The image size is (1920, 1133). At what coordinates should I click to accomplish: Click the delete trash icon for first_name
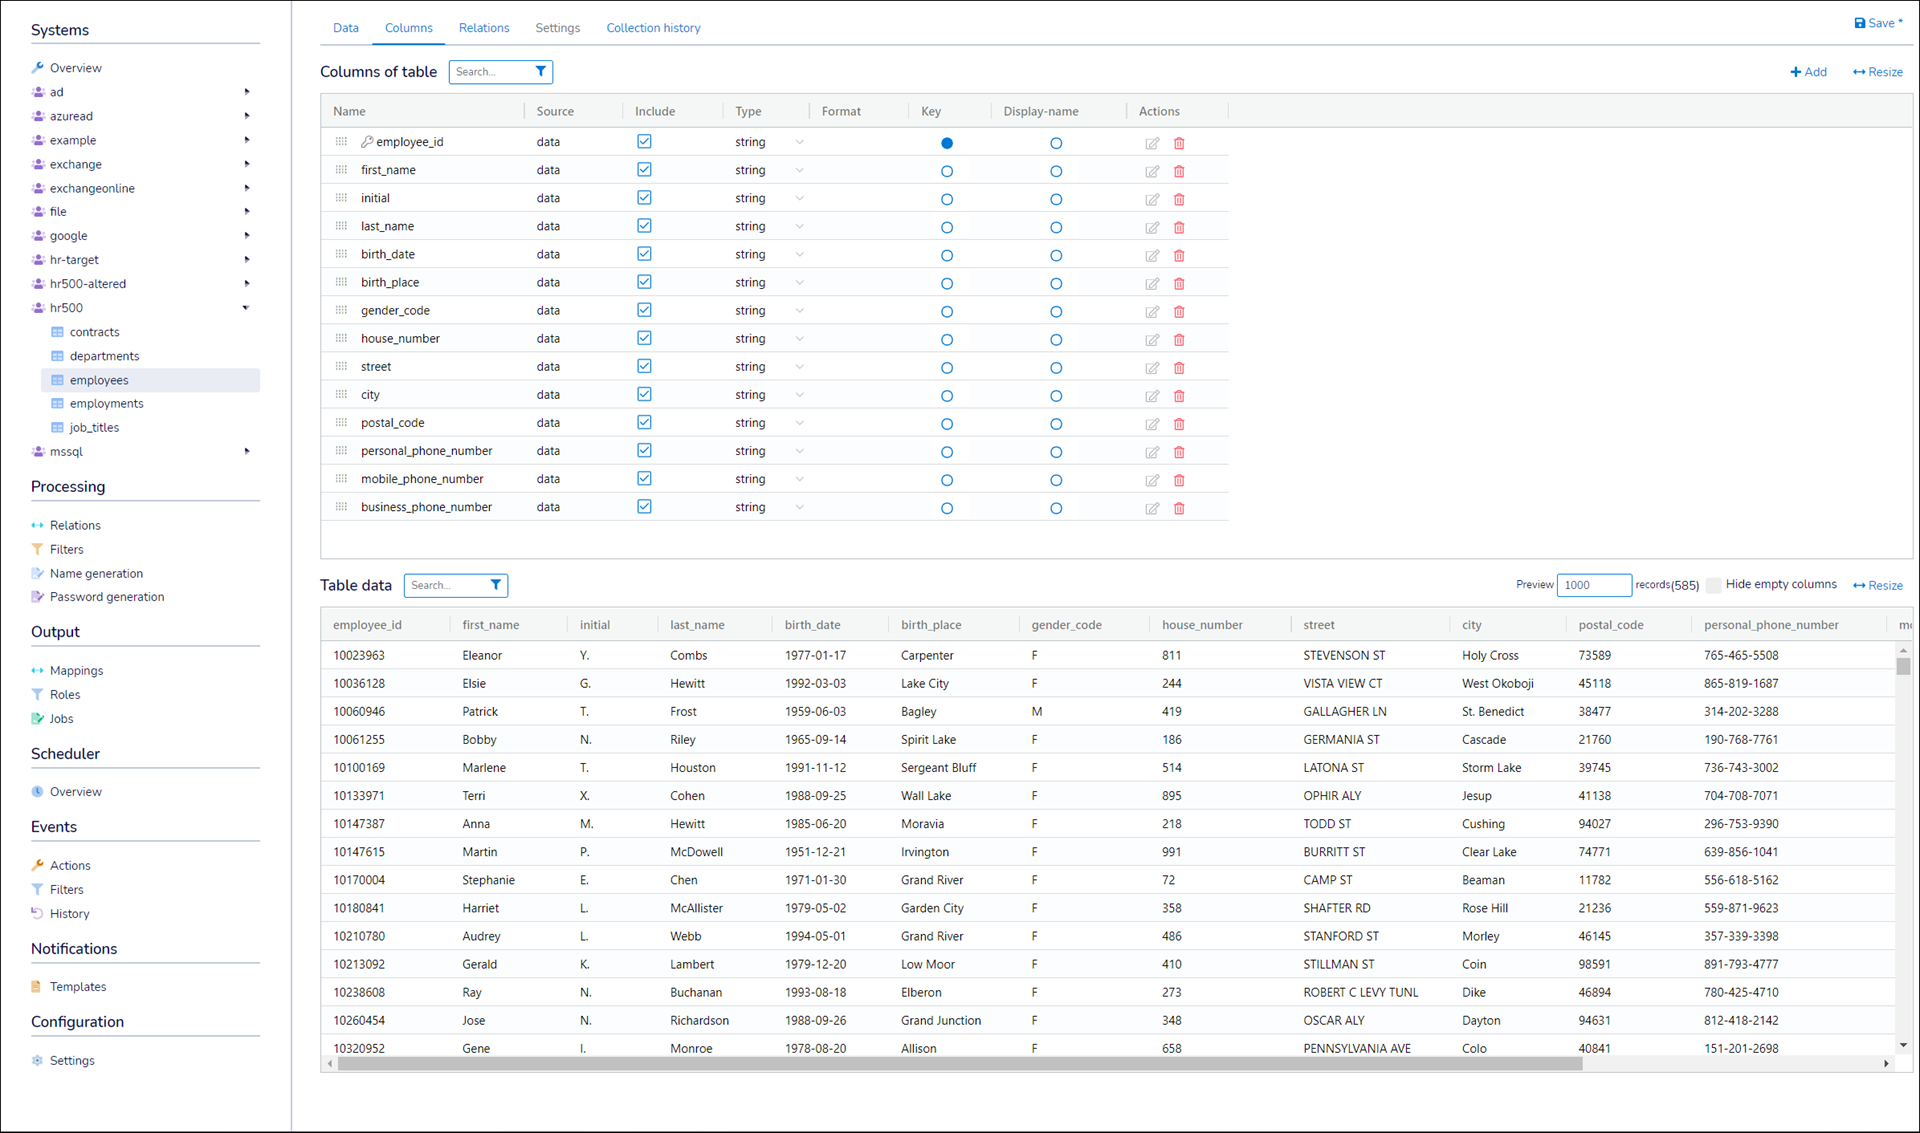tap(1179, 171)
